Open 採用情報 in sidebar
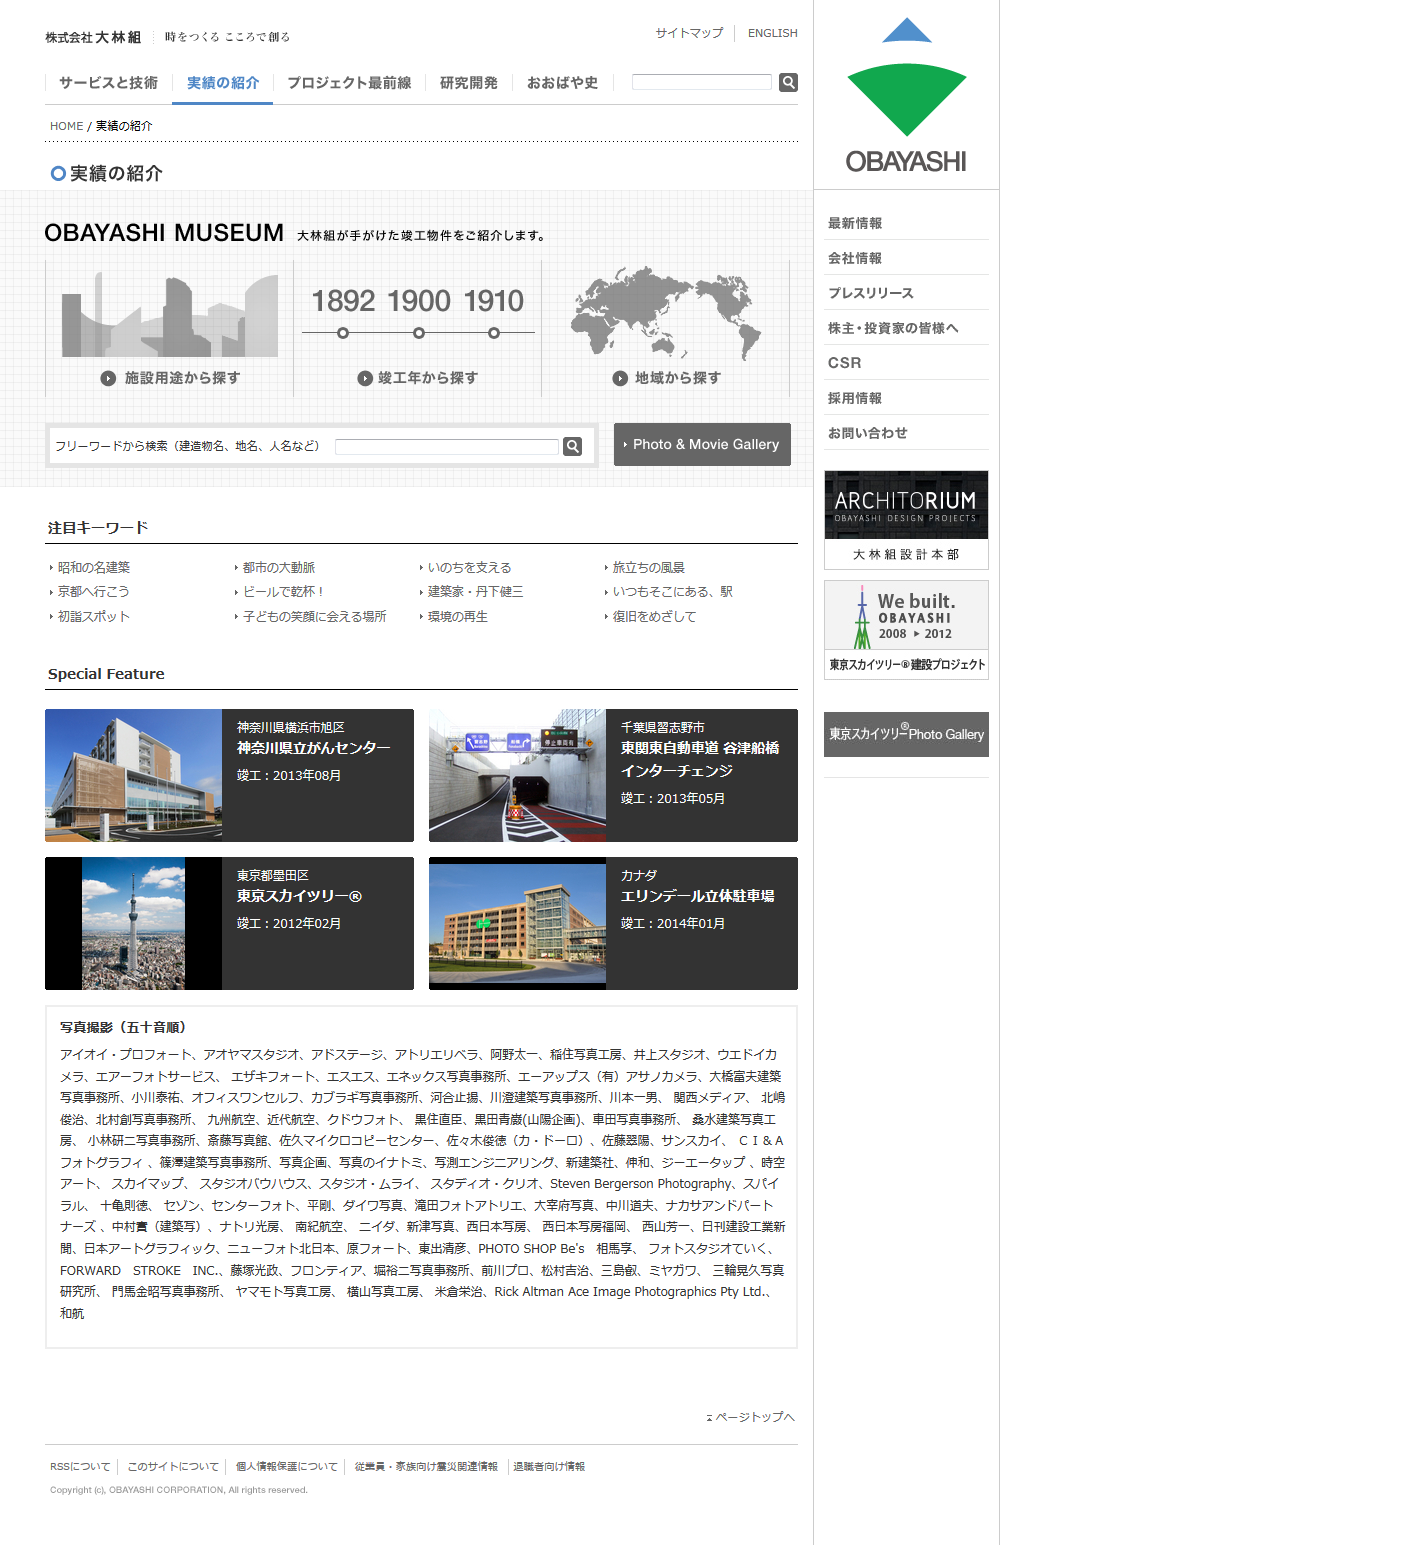 tap(855, 398)
